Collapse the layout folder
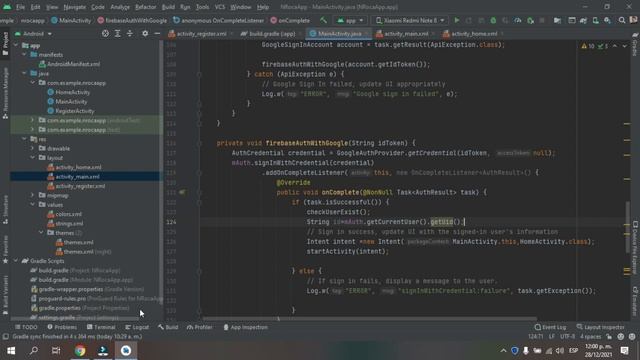Viewport: 640px width, 360px height. point(33,158)
